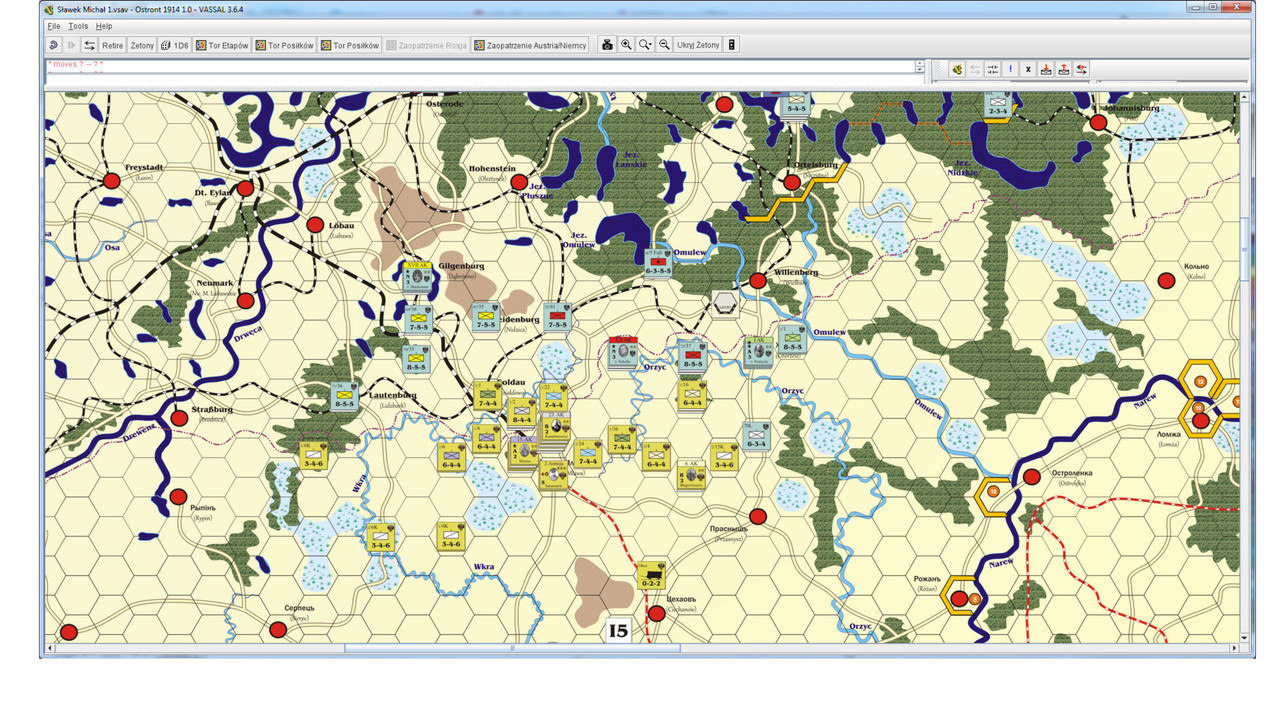The width and height of the screenshot is (1280, 710).
Task: Toggle Ukryj Żetony to hide counters
Action: pyautogui.click(x=698, y=45)
